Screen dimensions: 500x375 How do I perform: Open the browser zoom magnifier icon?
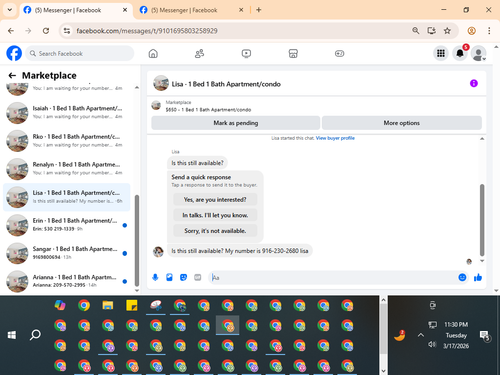tap(415, 31)
